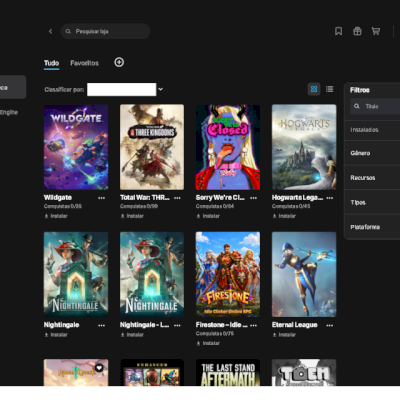Open Hogwarts Lega... options menu
Image resolution: width=400 pixels, height=400 pixels.
pyautogui.click(x=329, y=198)
